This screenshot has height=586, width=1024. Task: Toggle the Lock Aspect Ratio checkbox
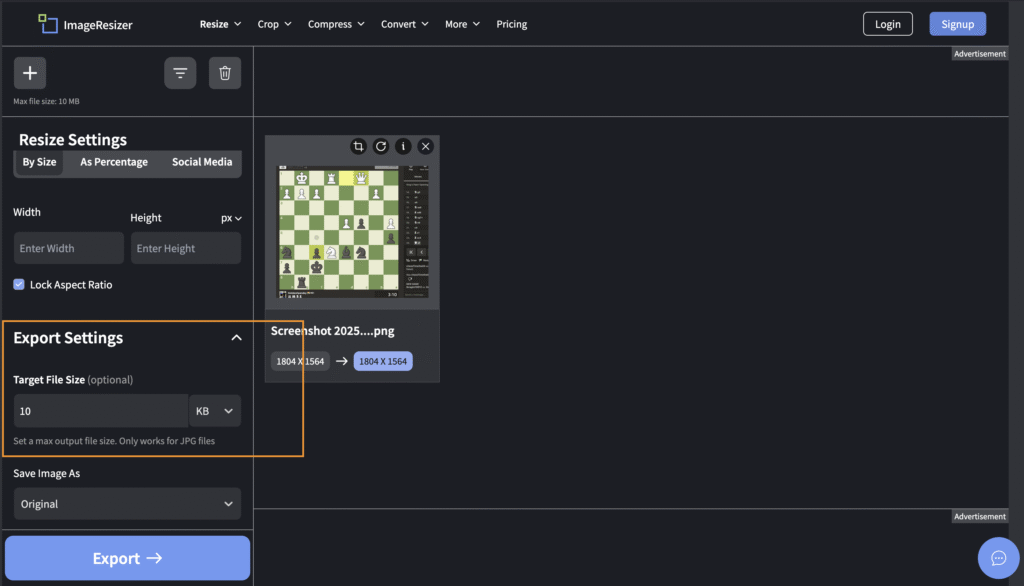coord(19,285)
